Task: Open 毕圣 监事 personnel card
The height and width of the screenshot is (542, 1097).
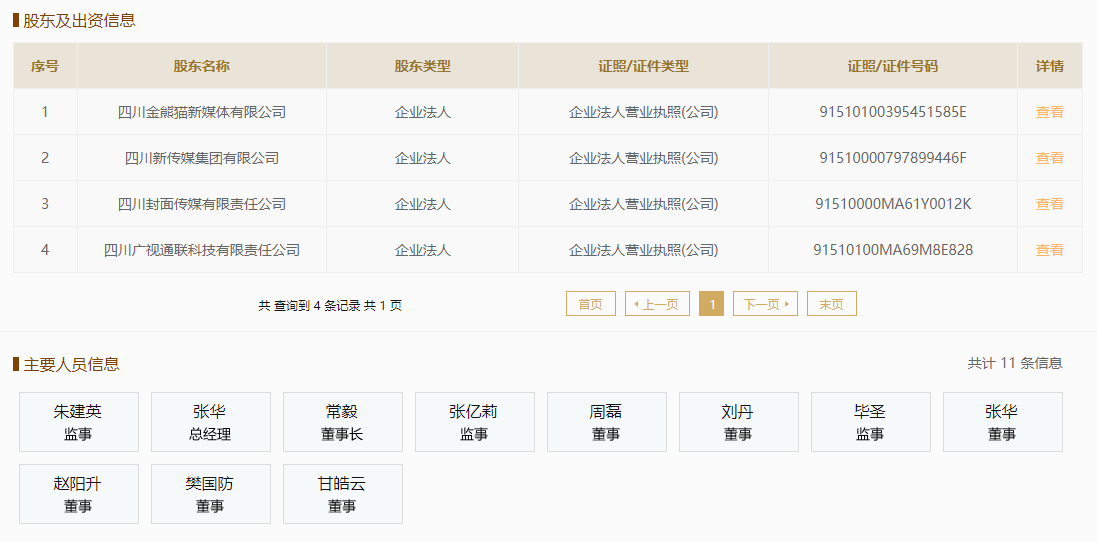Action: pyautogui.click(x=870, y=422)
